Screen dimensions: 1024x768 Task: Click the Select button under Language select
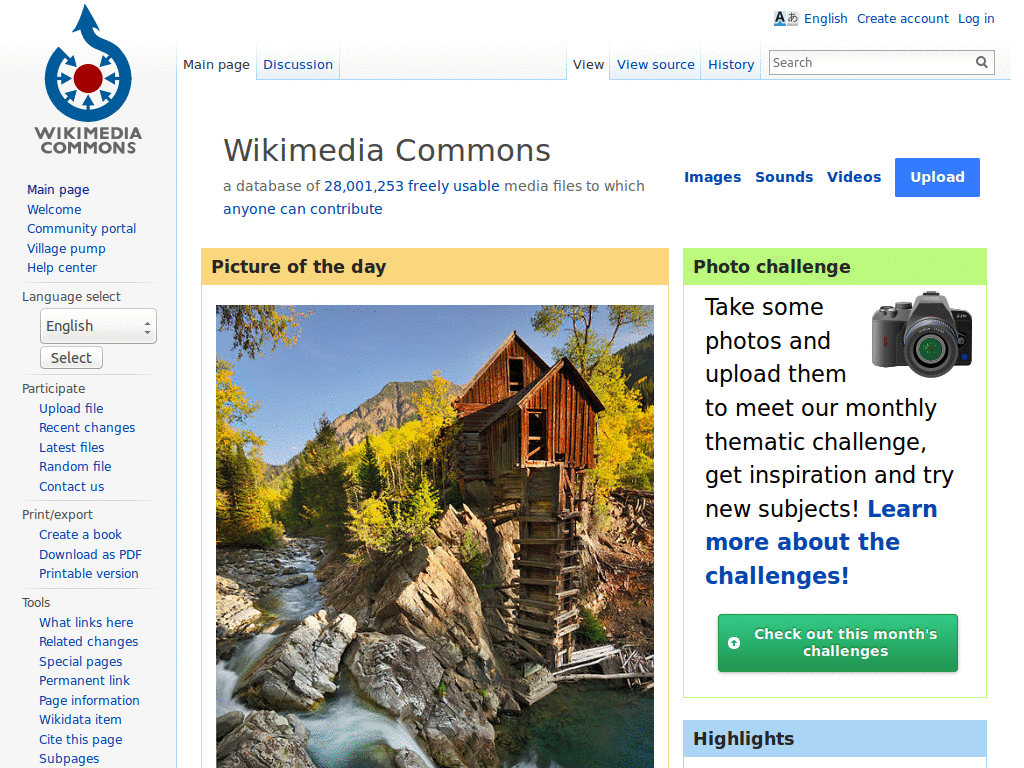71,357
